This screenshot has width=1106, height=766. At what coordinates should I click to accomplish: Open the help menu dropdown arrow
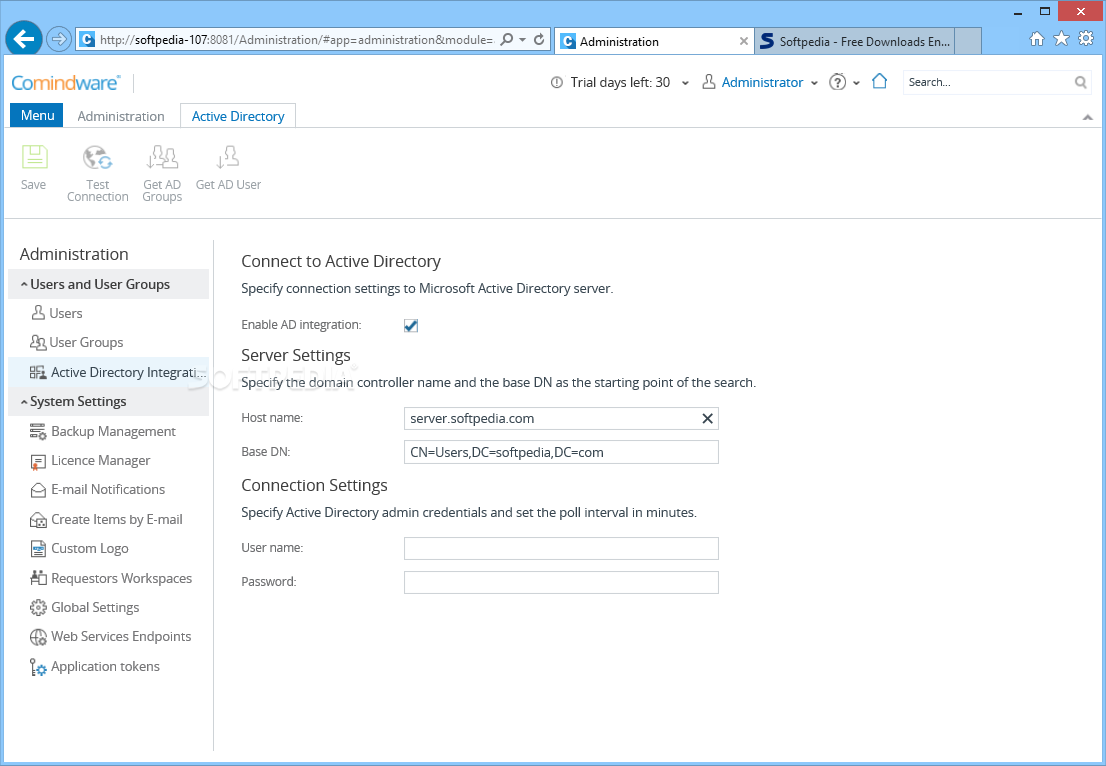856,83
